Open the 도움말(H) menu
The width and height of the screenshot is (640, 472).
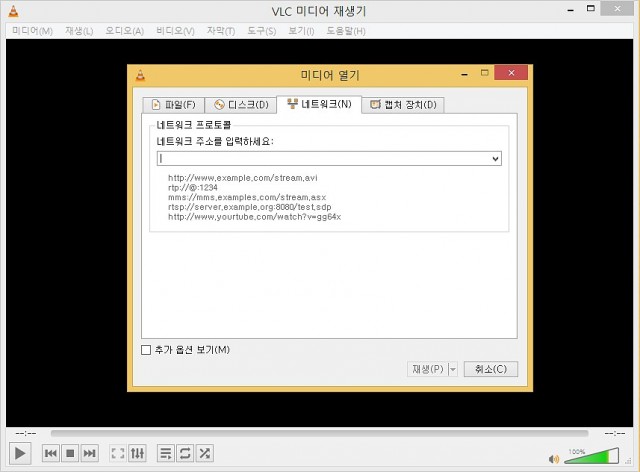tap(346, 31)
